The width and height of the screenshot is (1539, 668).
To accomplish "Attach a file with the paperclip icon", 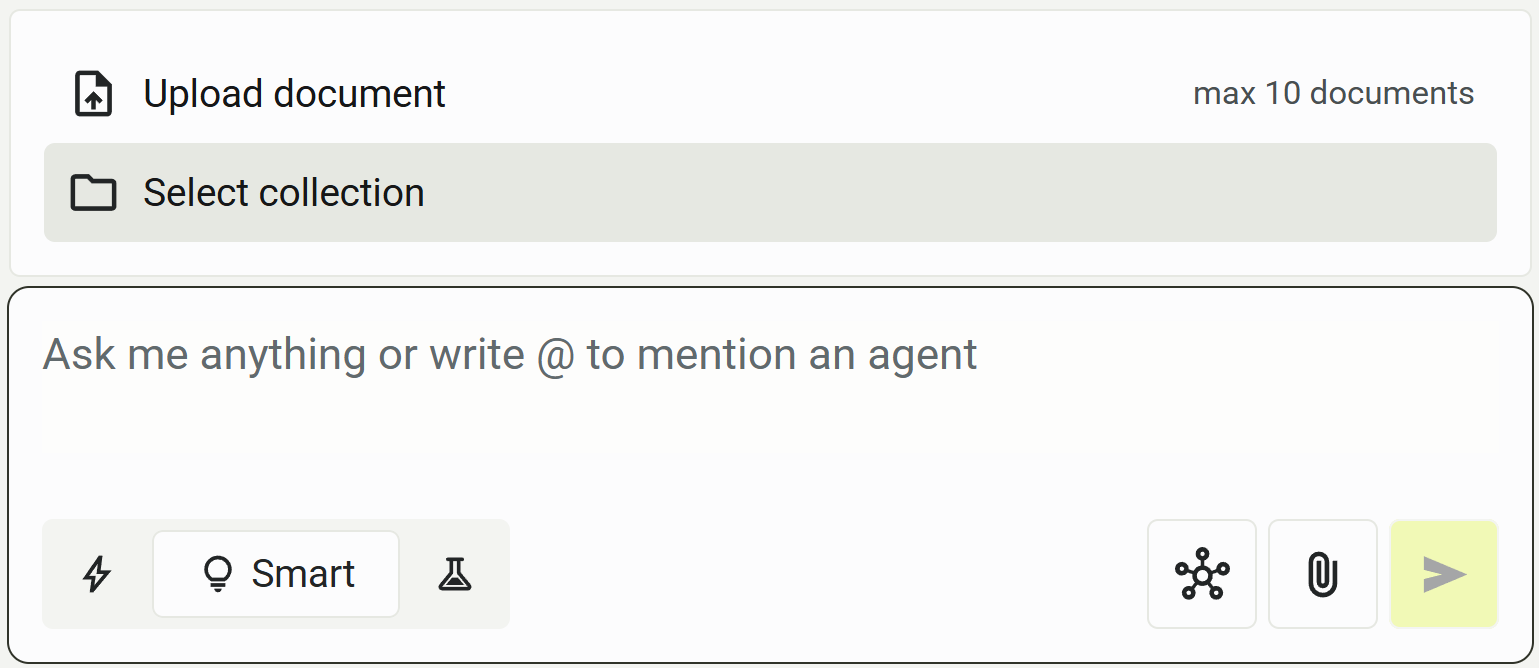I will pos(1322,574).
